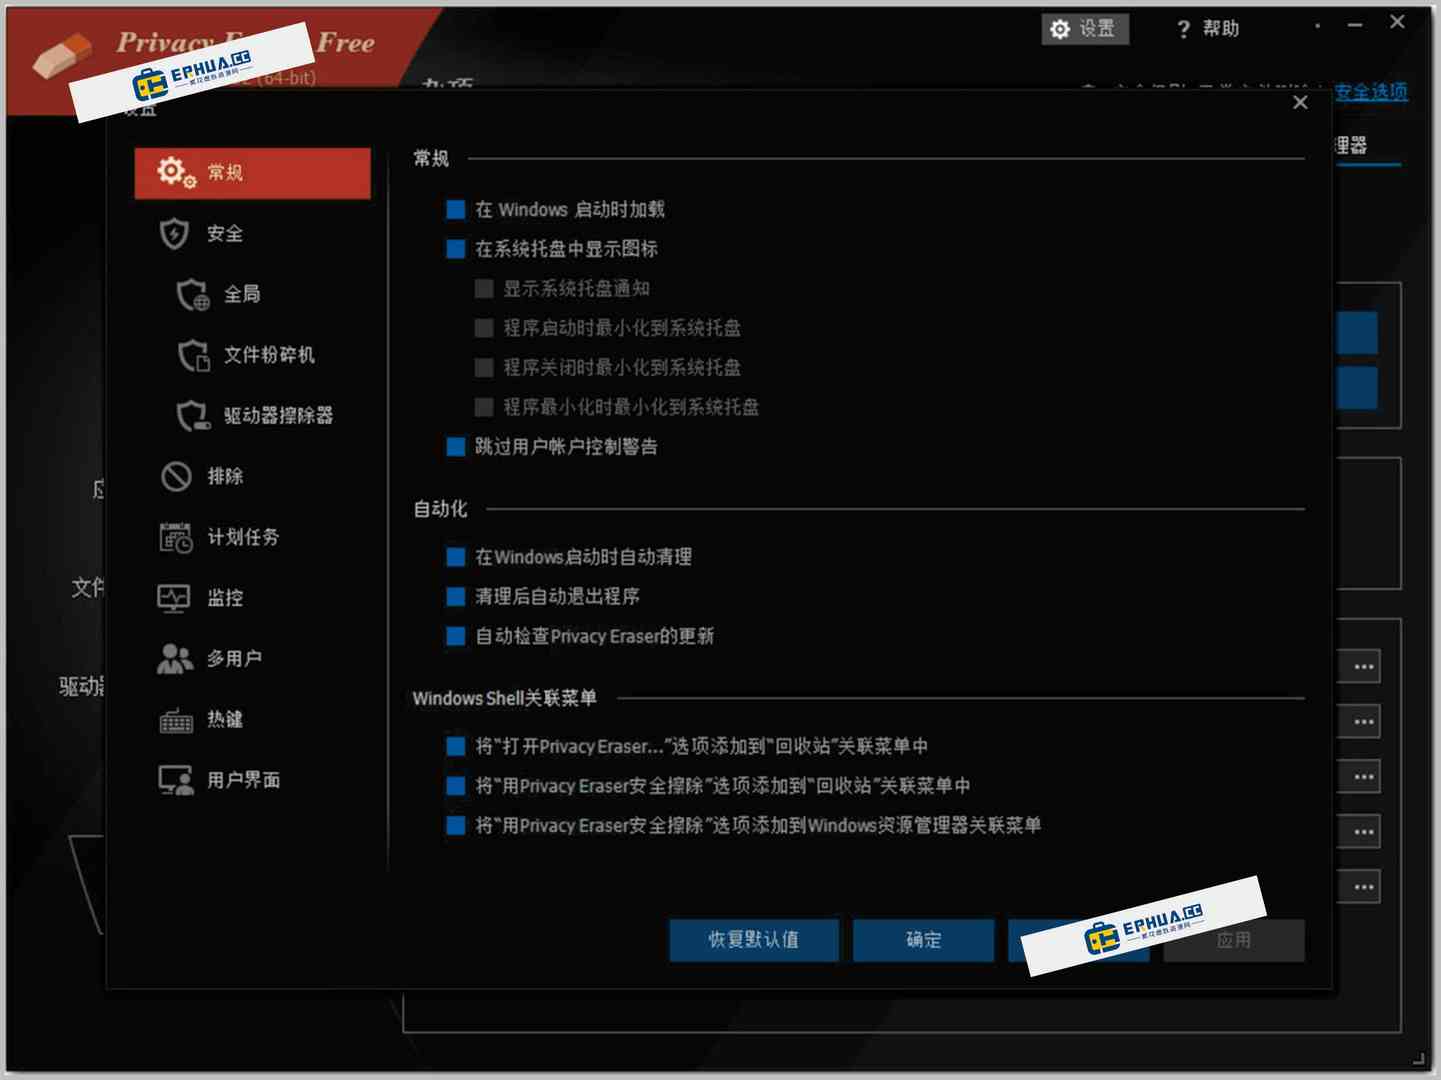The image size is (1441, 1080).
Task: Click a ... (more options) button on the right
Action: coord(1363,665)
